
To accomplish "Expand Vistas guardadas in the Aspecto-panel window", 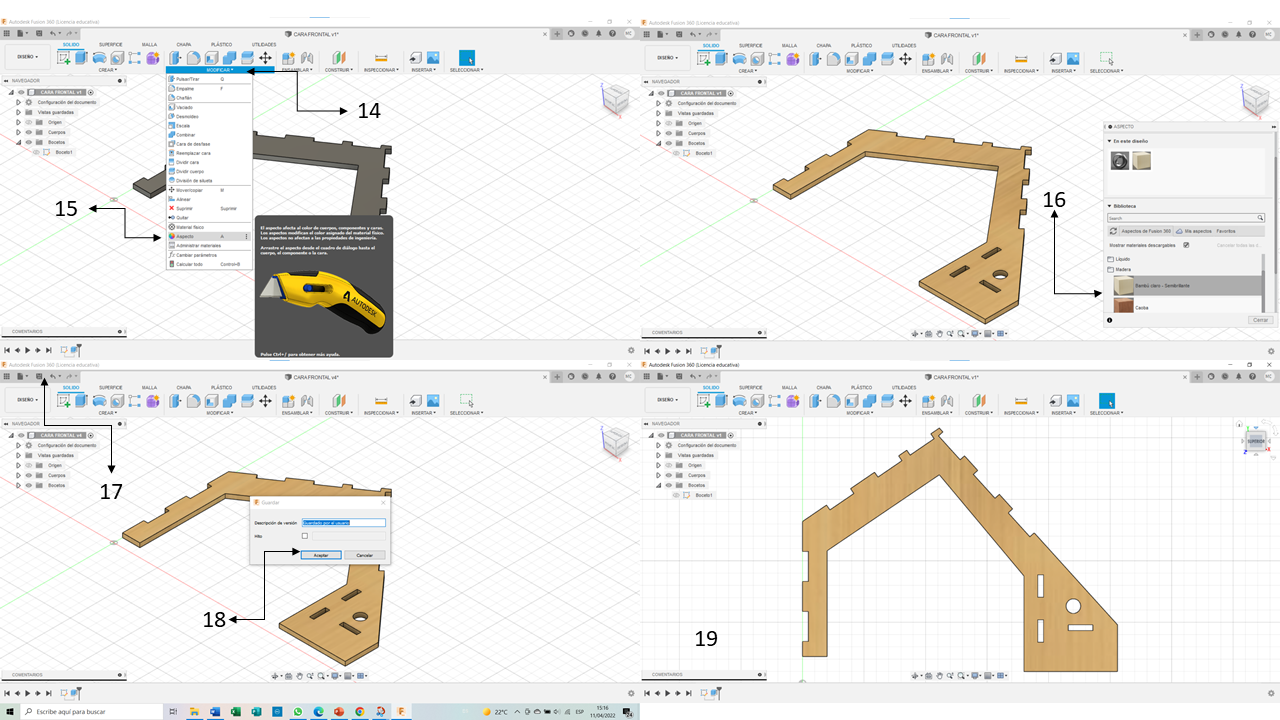I will (x=658, y=113).
